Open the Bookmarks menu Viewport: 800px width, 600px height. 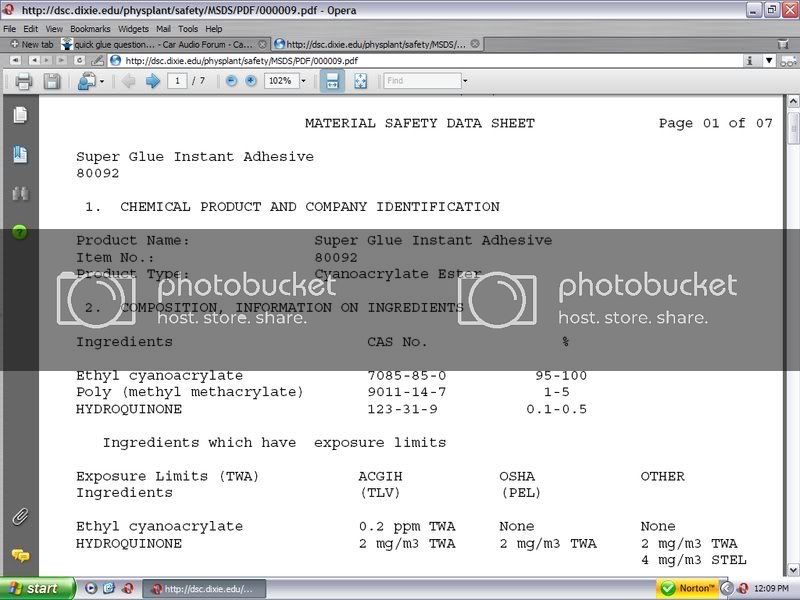coord(90,29)
